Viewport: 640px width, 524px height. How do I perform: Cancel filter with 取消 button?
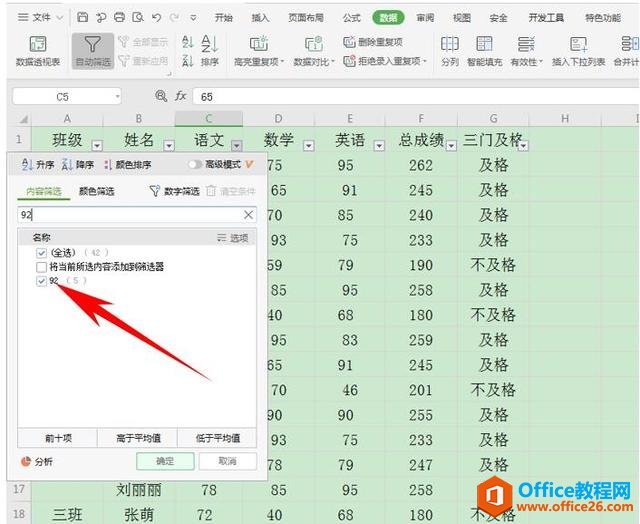click(x=227, y=461)
